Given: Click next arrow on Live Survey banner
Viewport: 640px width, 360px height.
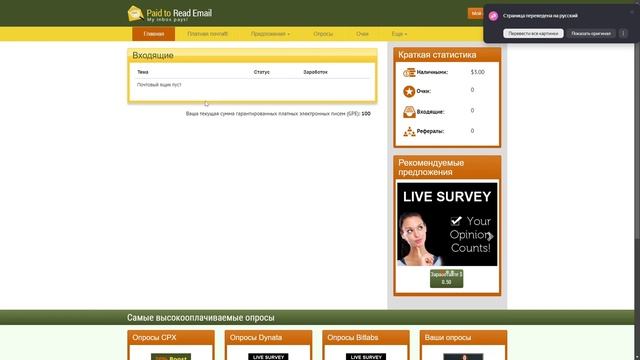Looking at the screenshot, I should tap(490, 236).
